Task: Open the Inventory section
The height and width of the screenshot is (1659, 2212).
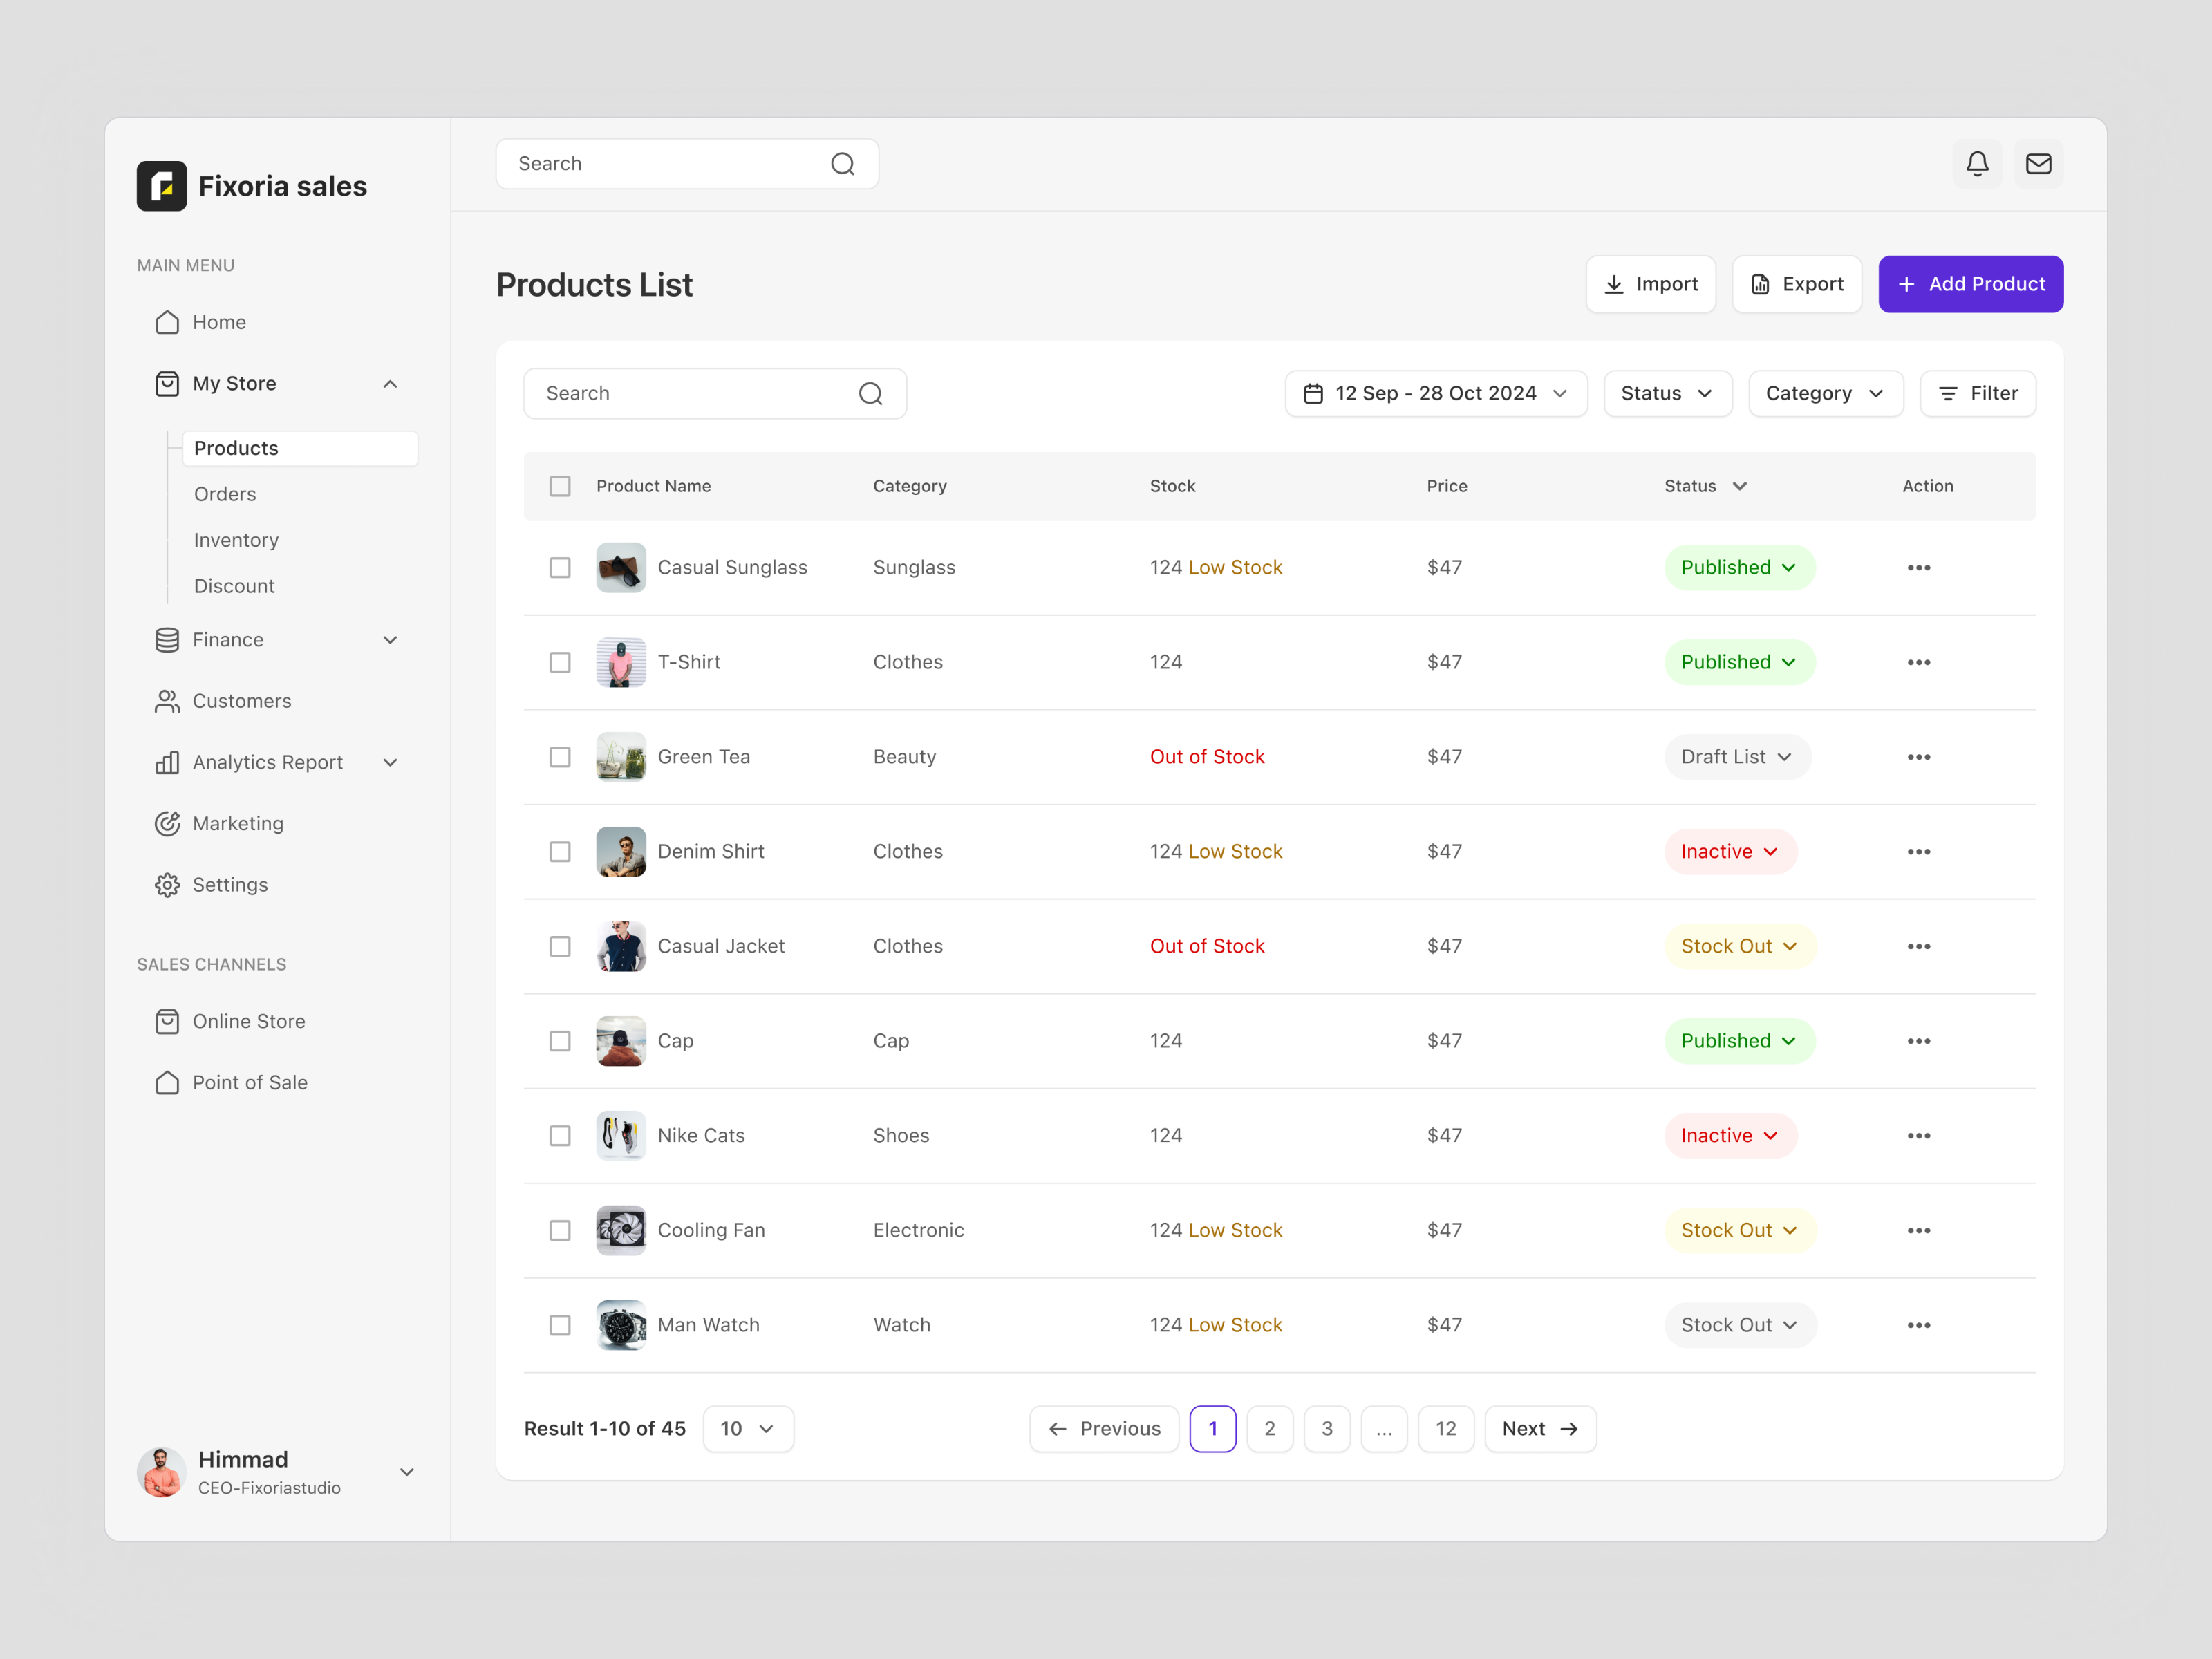Action: click(236, 540)
